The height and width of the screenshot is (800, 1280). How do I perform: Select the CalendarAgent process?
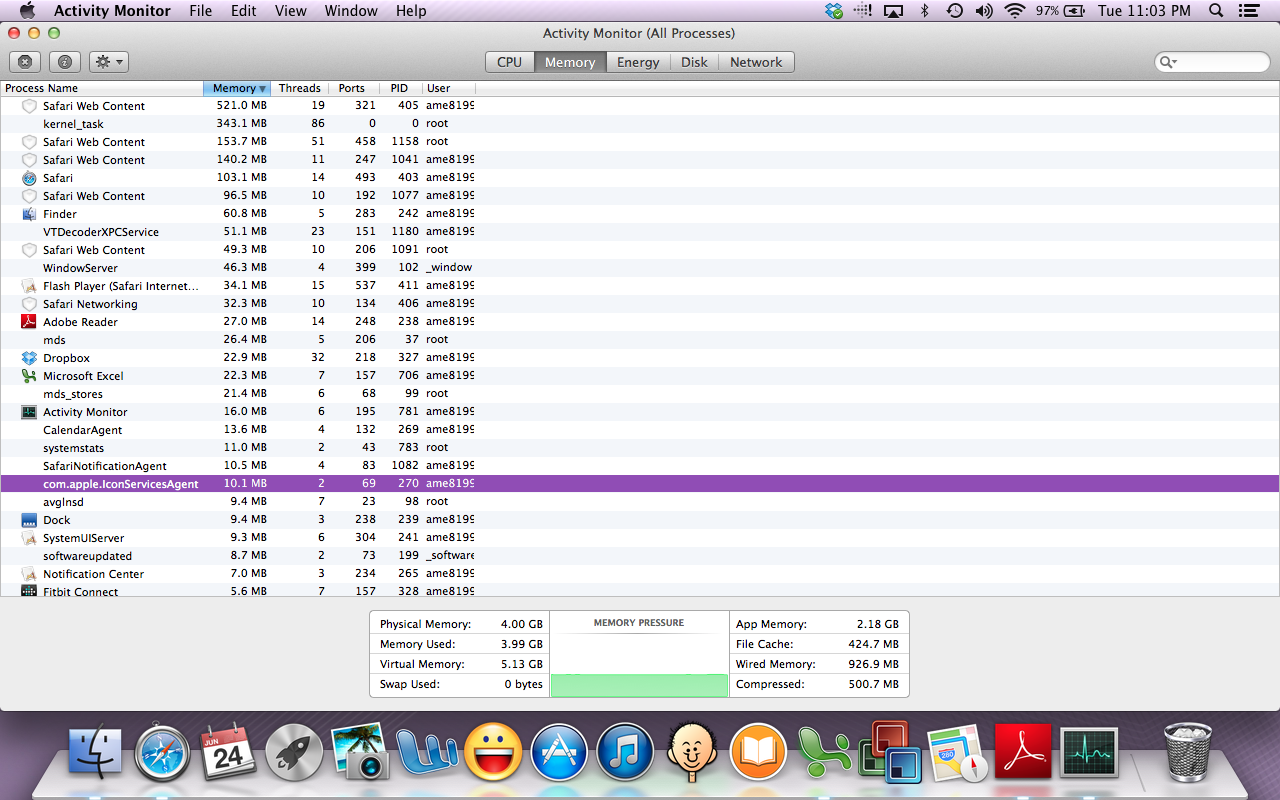pyautogui.click(x=640, y=430)
